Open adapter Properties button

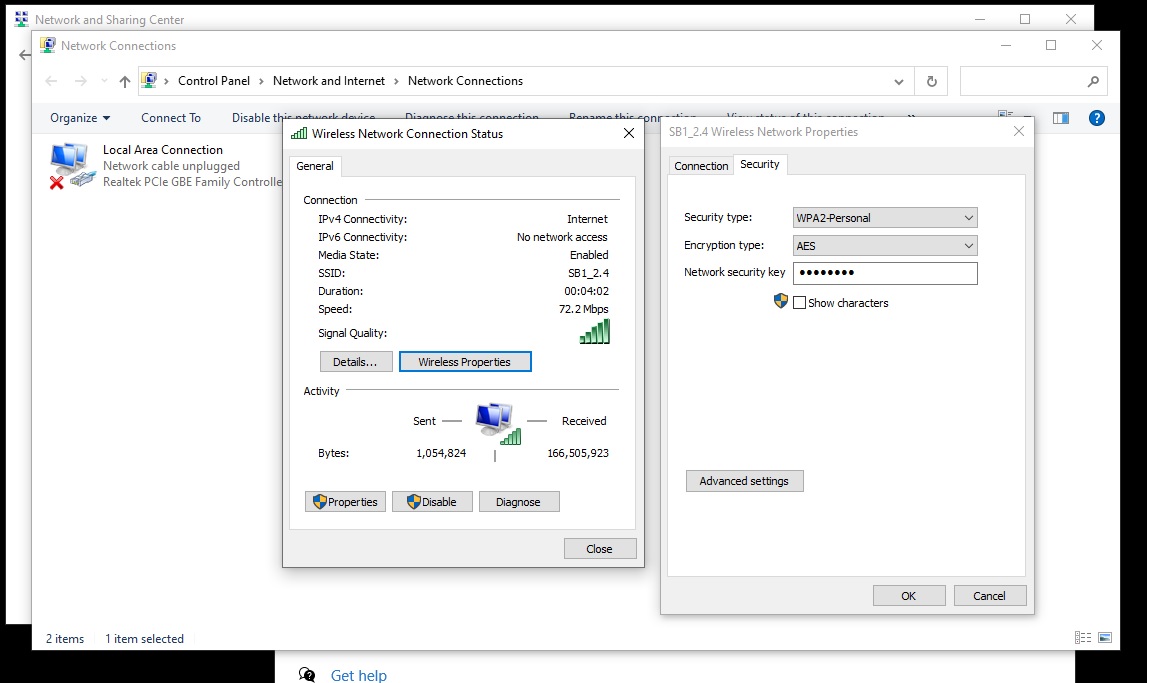(345, 501)
